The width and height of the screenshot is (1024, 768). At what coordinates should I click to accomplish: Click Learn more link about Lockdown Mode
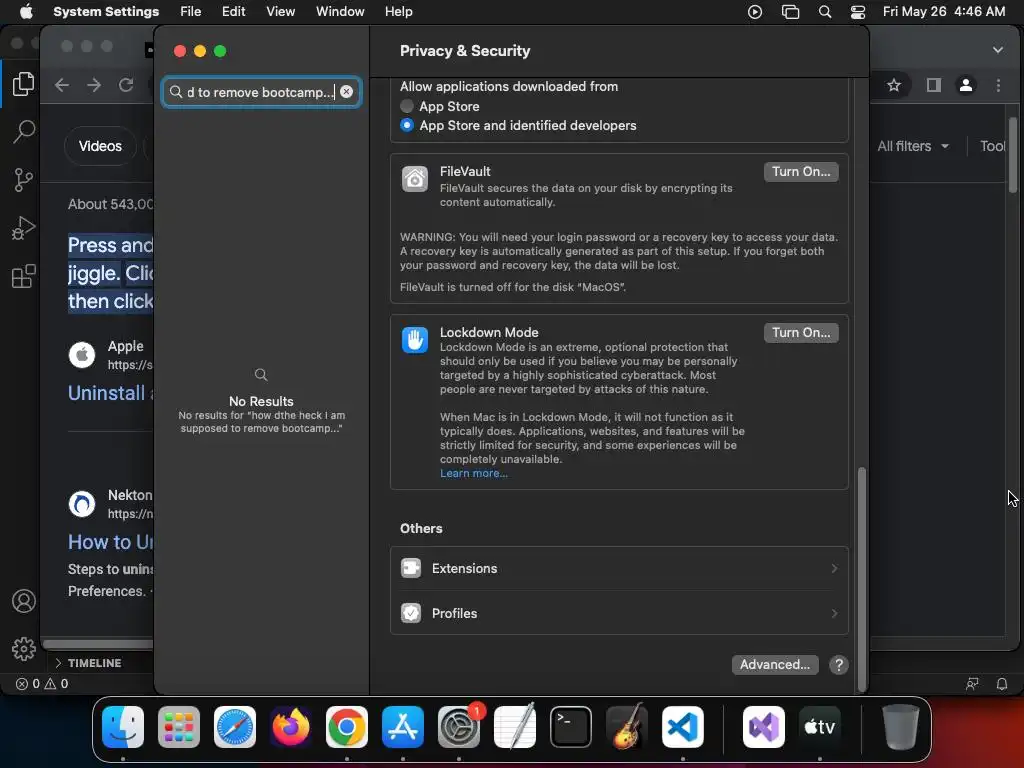coord(473,473)
